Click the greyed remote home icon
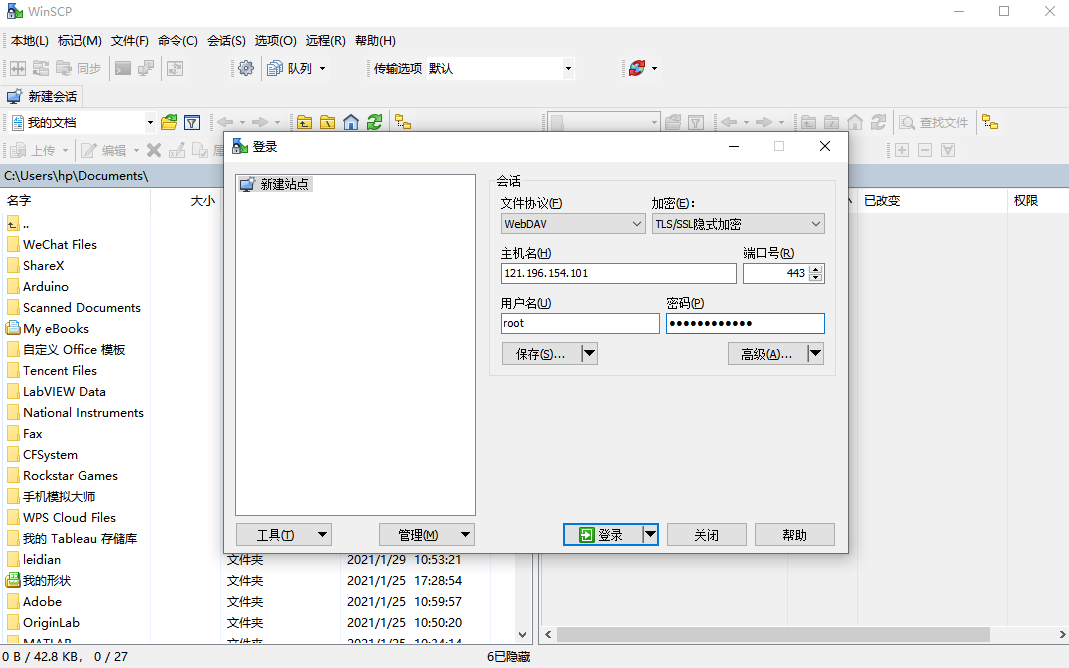Viewport: 1069px width, 668px height. point(855,123)
